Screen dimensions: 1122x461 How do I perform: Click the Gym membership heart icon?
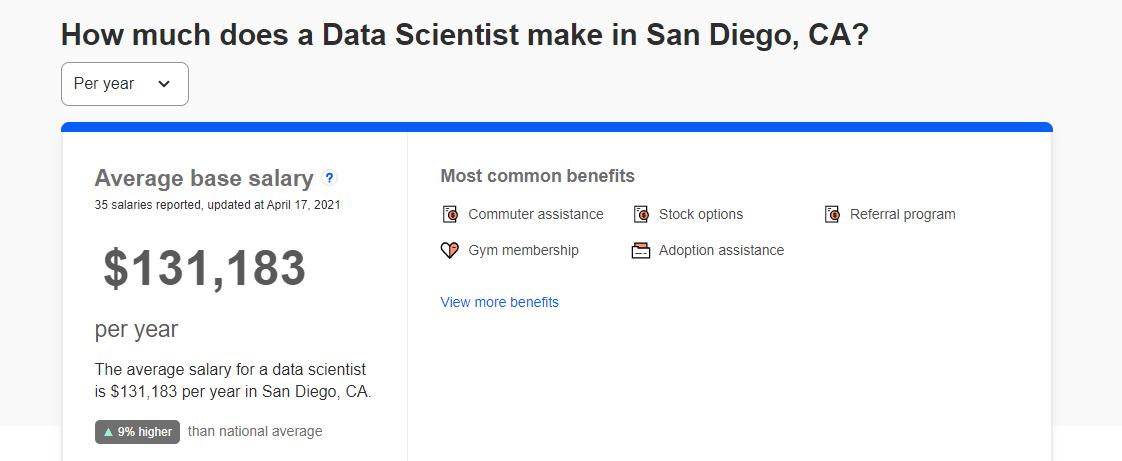449,250
